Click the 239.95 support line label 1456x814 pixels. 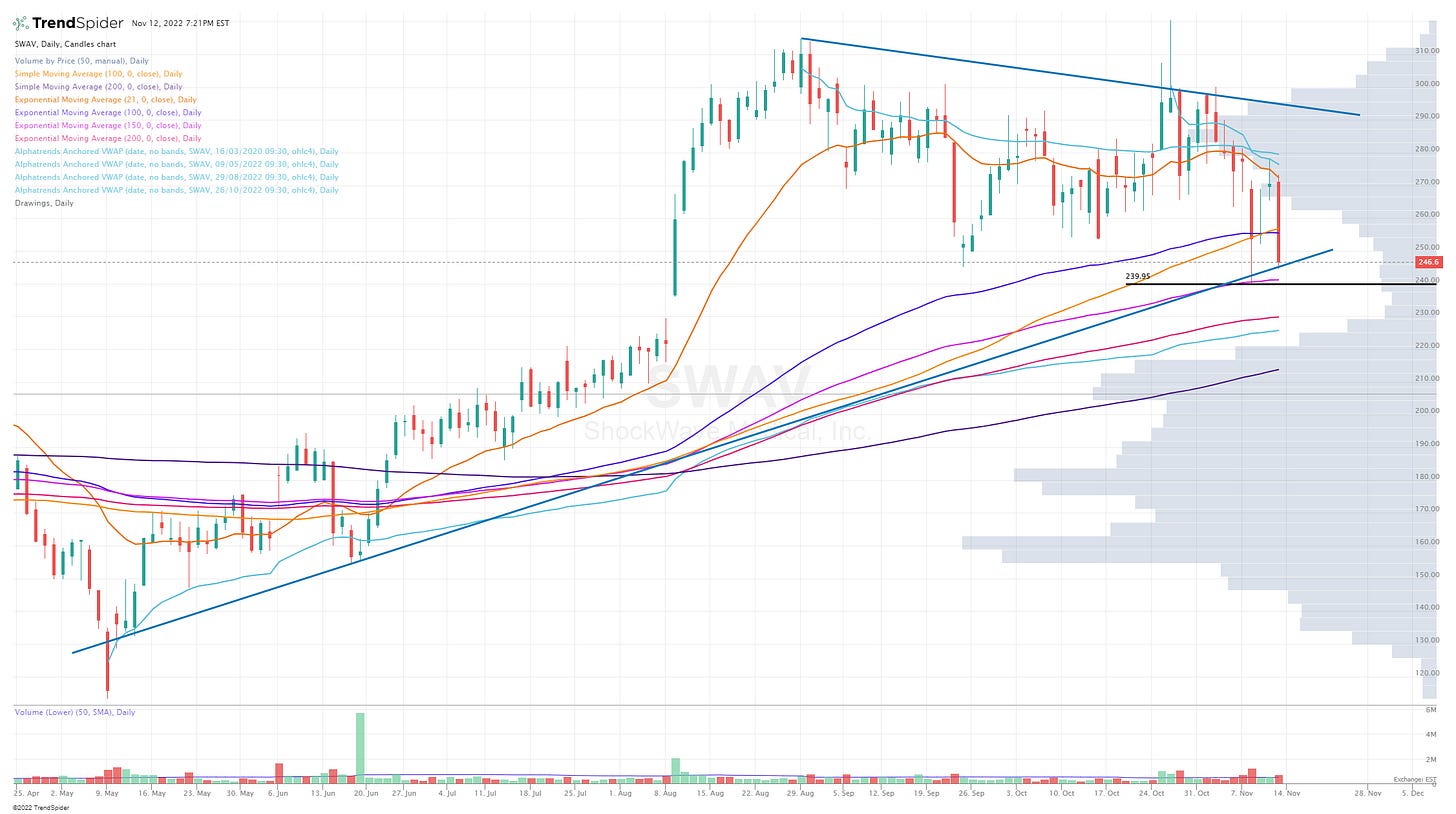1137,277
